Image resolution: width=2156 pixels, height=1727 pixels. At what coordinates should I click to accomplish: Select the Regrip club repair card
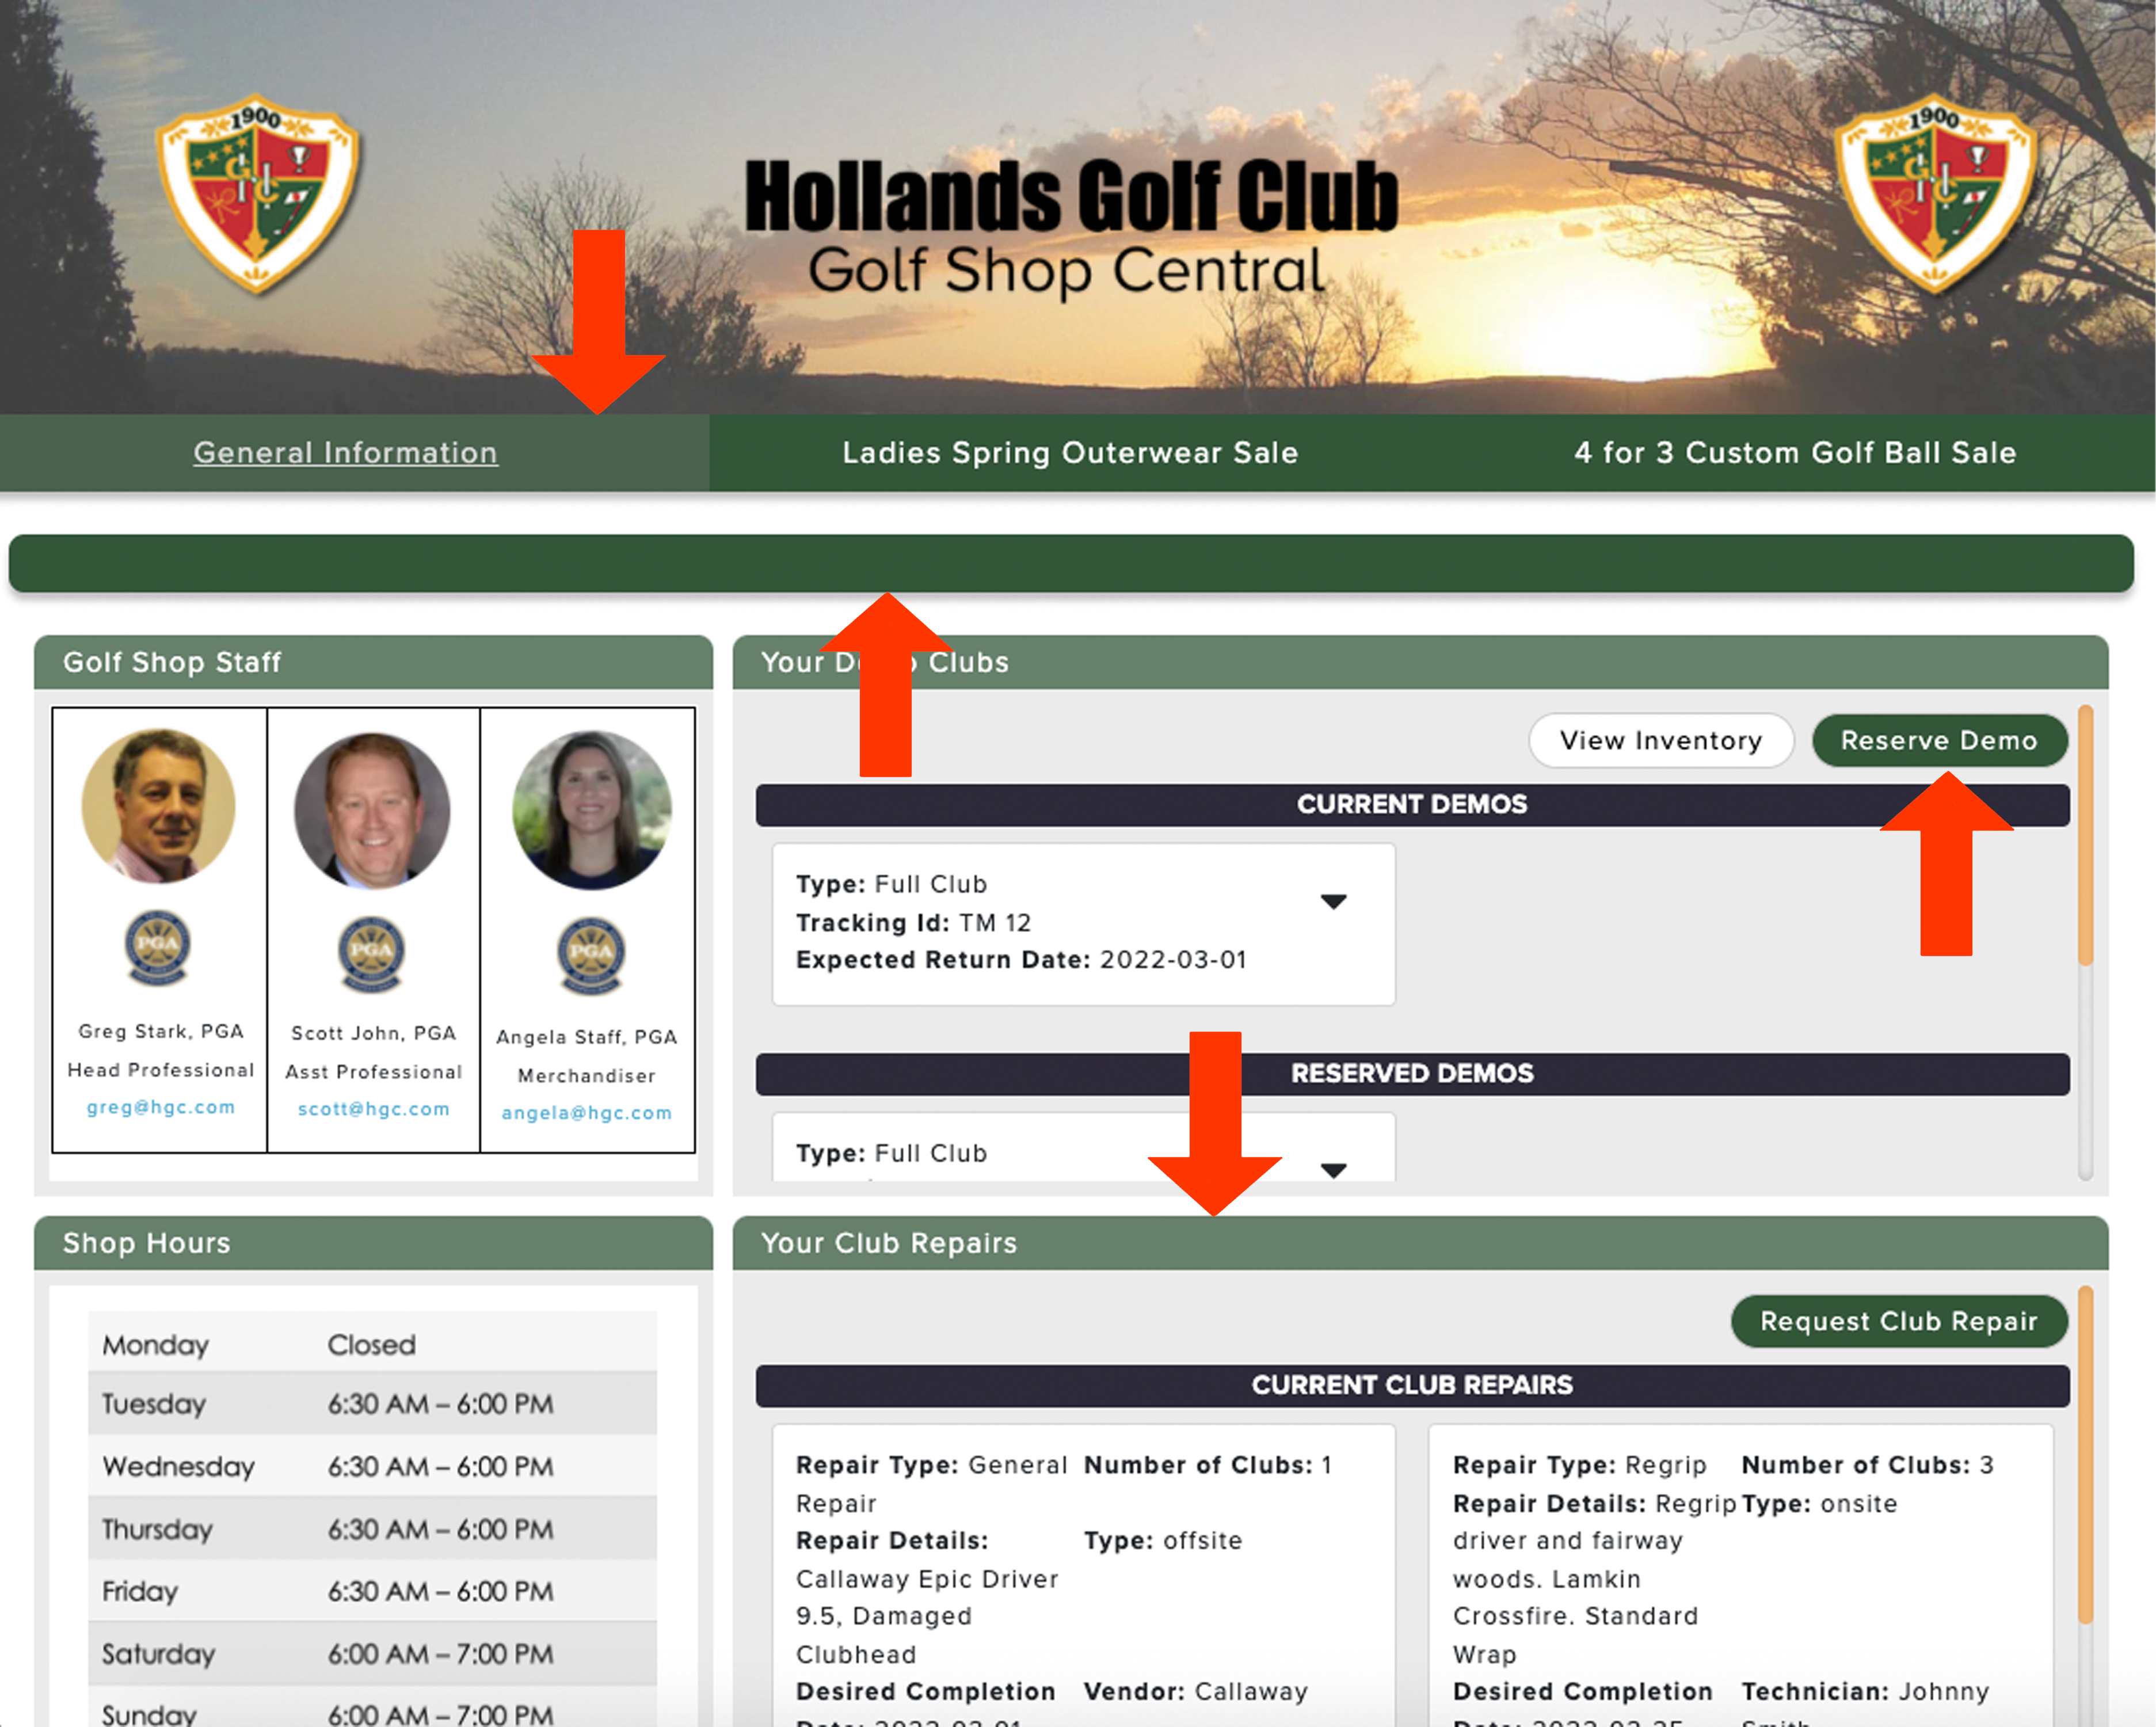click(1741, 1576)
